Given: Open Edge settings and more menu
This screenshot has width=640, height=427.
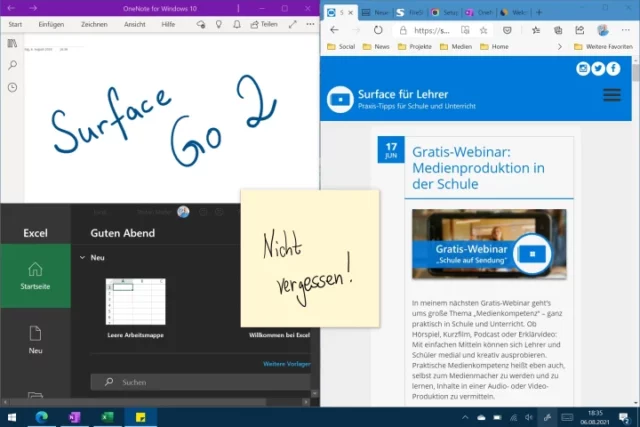Looking at the screenshot, I should tap(625, 30).
